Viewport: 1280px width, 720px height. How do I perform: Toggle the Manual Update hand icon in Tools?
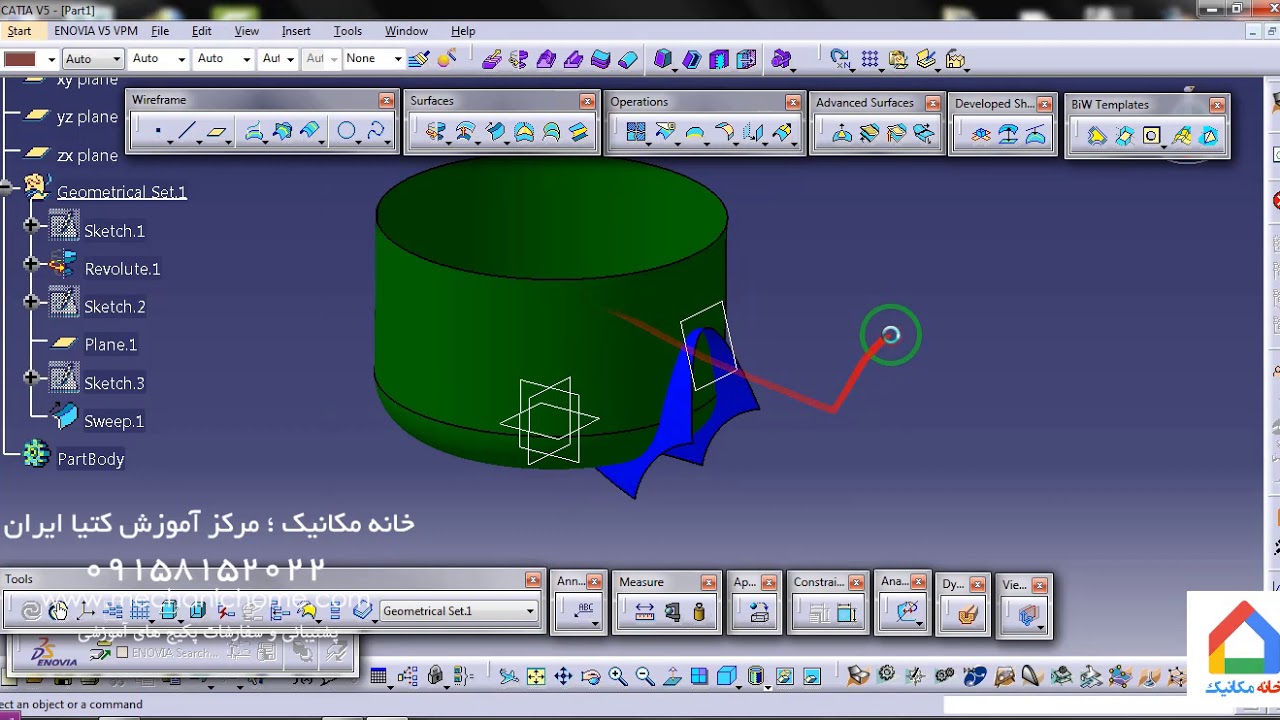(58, 611)
